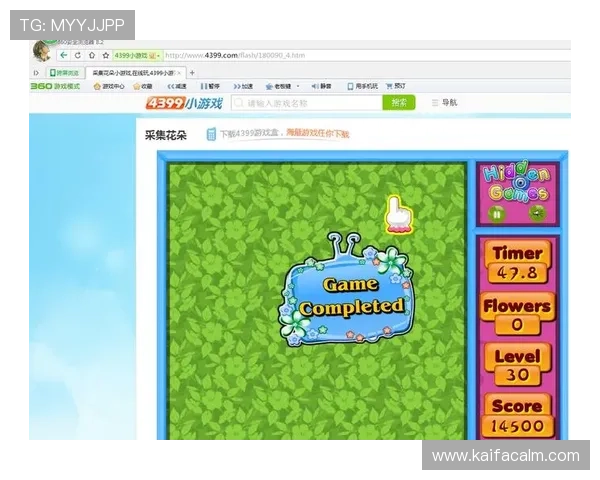Click the 4399小游戏 site logo
Screen dimensions: 600x480
click(x=184, y=103)
